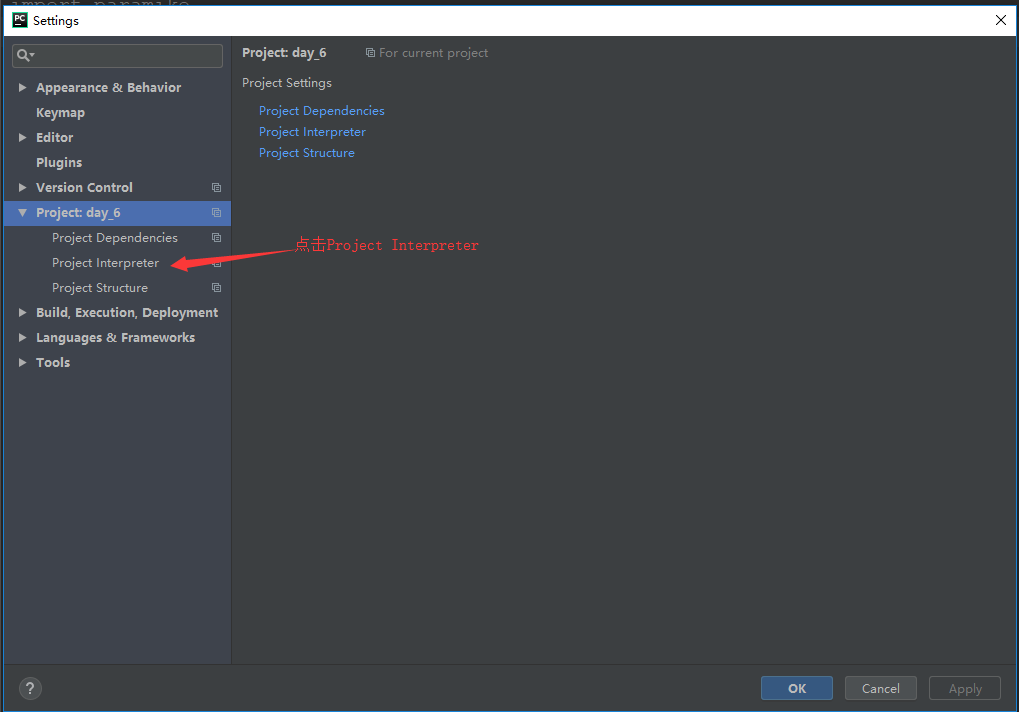The image size is (1019, 712).
Task: Expand the Languages & Frameworks arrow
Action: (x=23, y=337)
